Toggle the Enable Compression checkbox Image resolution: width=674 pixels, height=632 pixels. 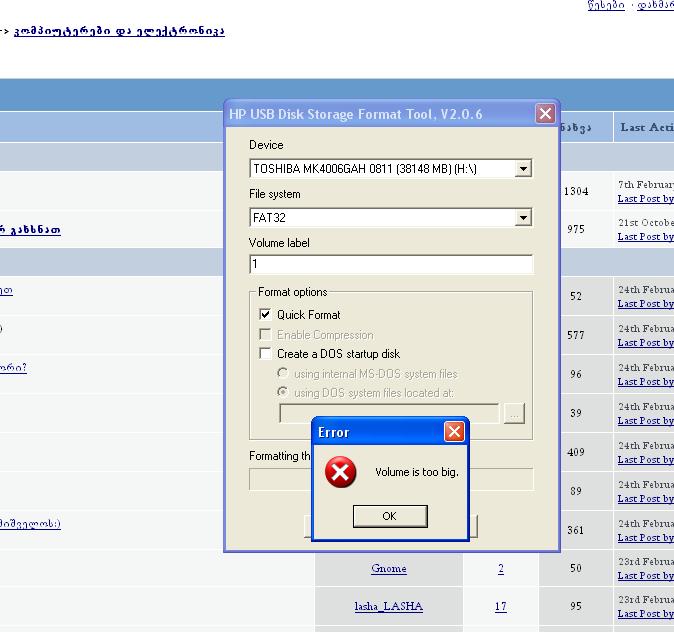(265, 334)
